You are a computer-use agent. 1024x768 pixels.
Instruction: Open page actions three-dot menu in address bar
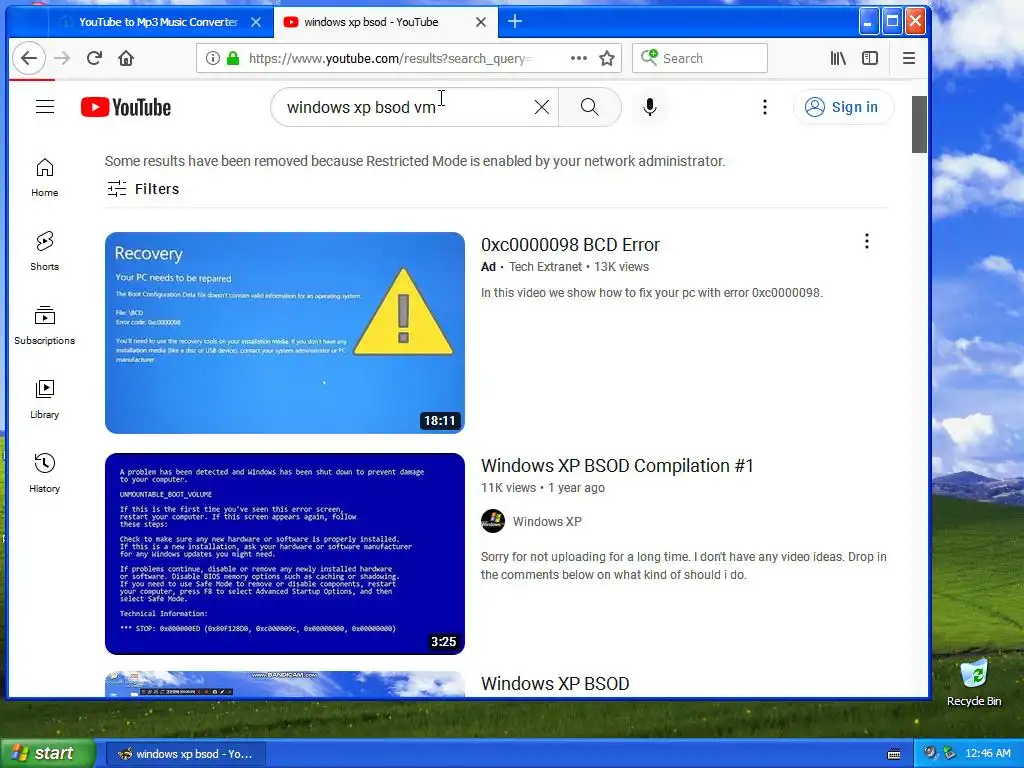pos(579,58)
